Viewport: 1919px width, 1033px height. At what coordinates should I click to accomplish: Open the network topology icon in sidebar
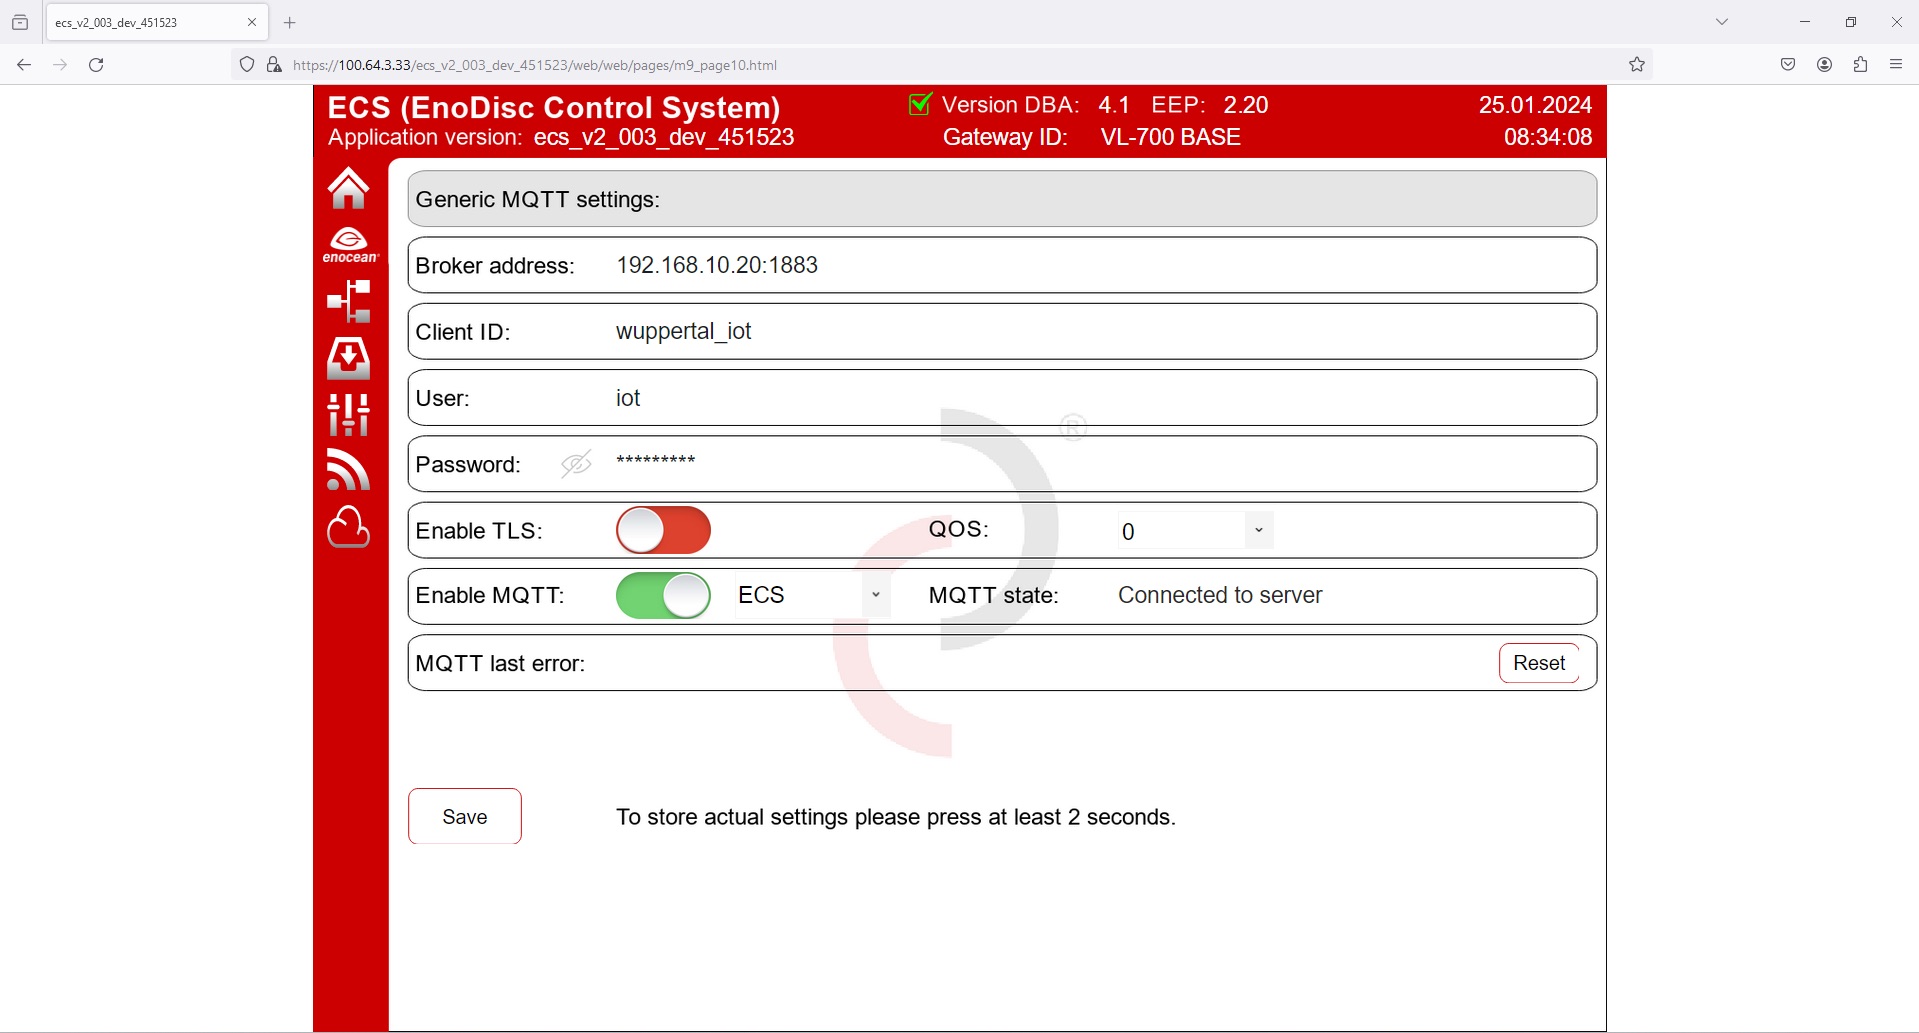coord(349,301)
